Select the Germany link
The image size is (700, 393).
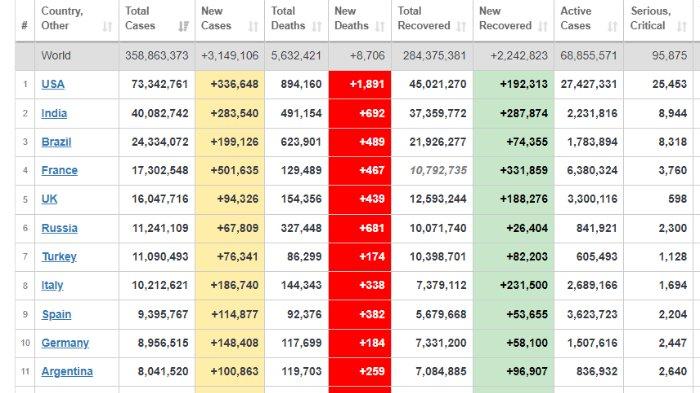65,343
